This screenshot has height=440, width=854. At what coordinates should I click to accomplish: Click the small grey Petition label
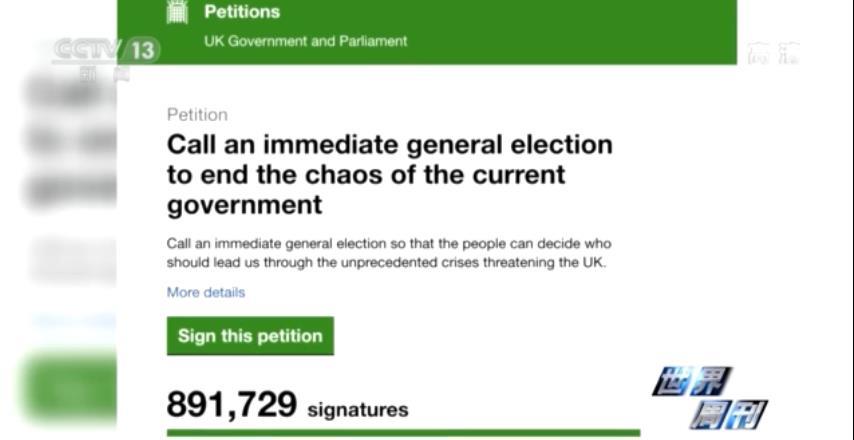(197, 115)
